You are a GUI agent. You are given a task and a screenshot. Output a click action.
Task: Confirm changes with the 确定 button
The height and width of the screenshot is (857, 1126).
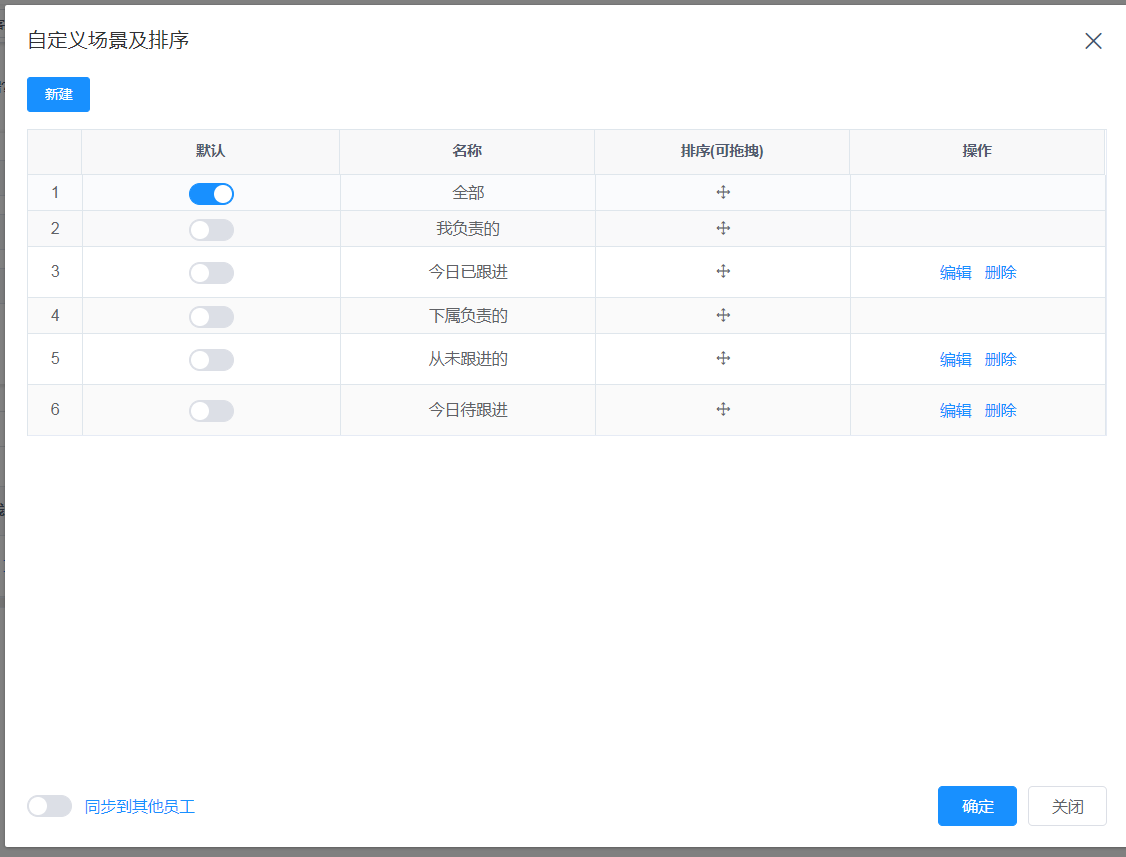(x=977, y=806)
